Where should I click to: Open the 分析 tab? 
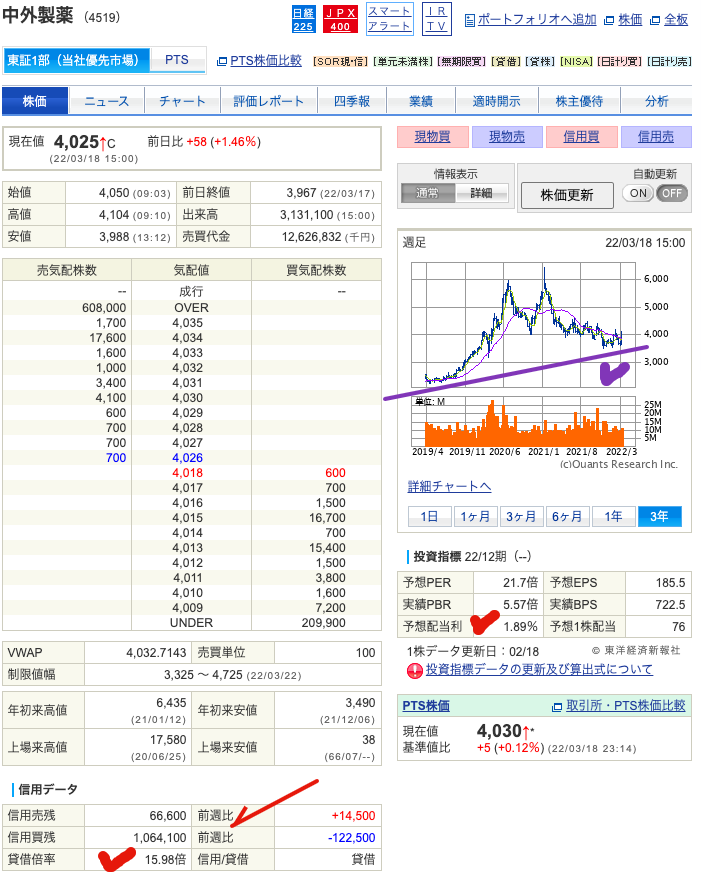tap(657, 101)
